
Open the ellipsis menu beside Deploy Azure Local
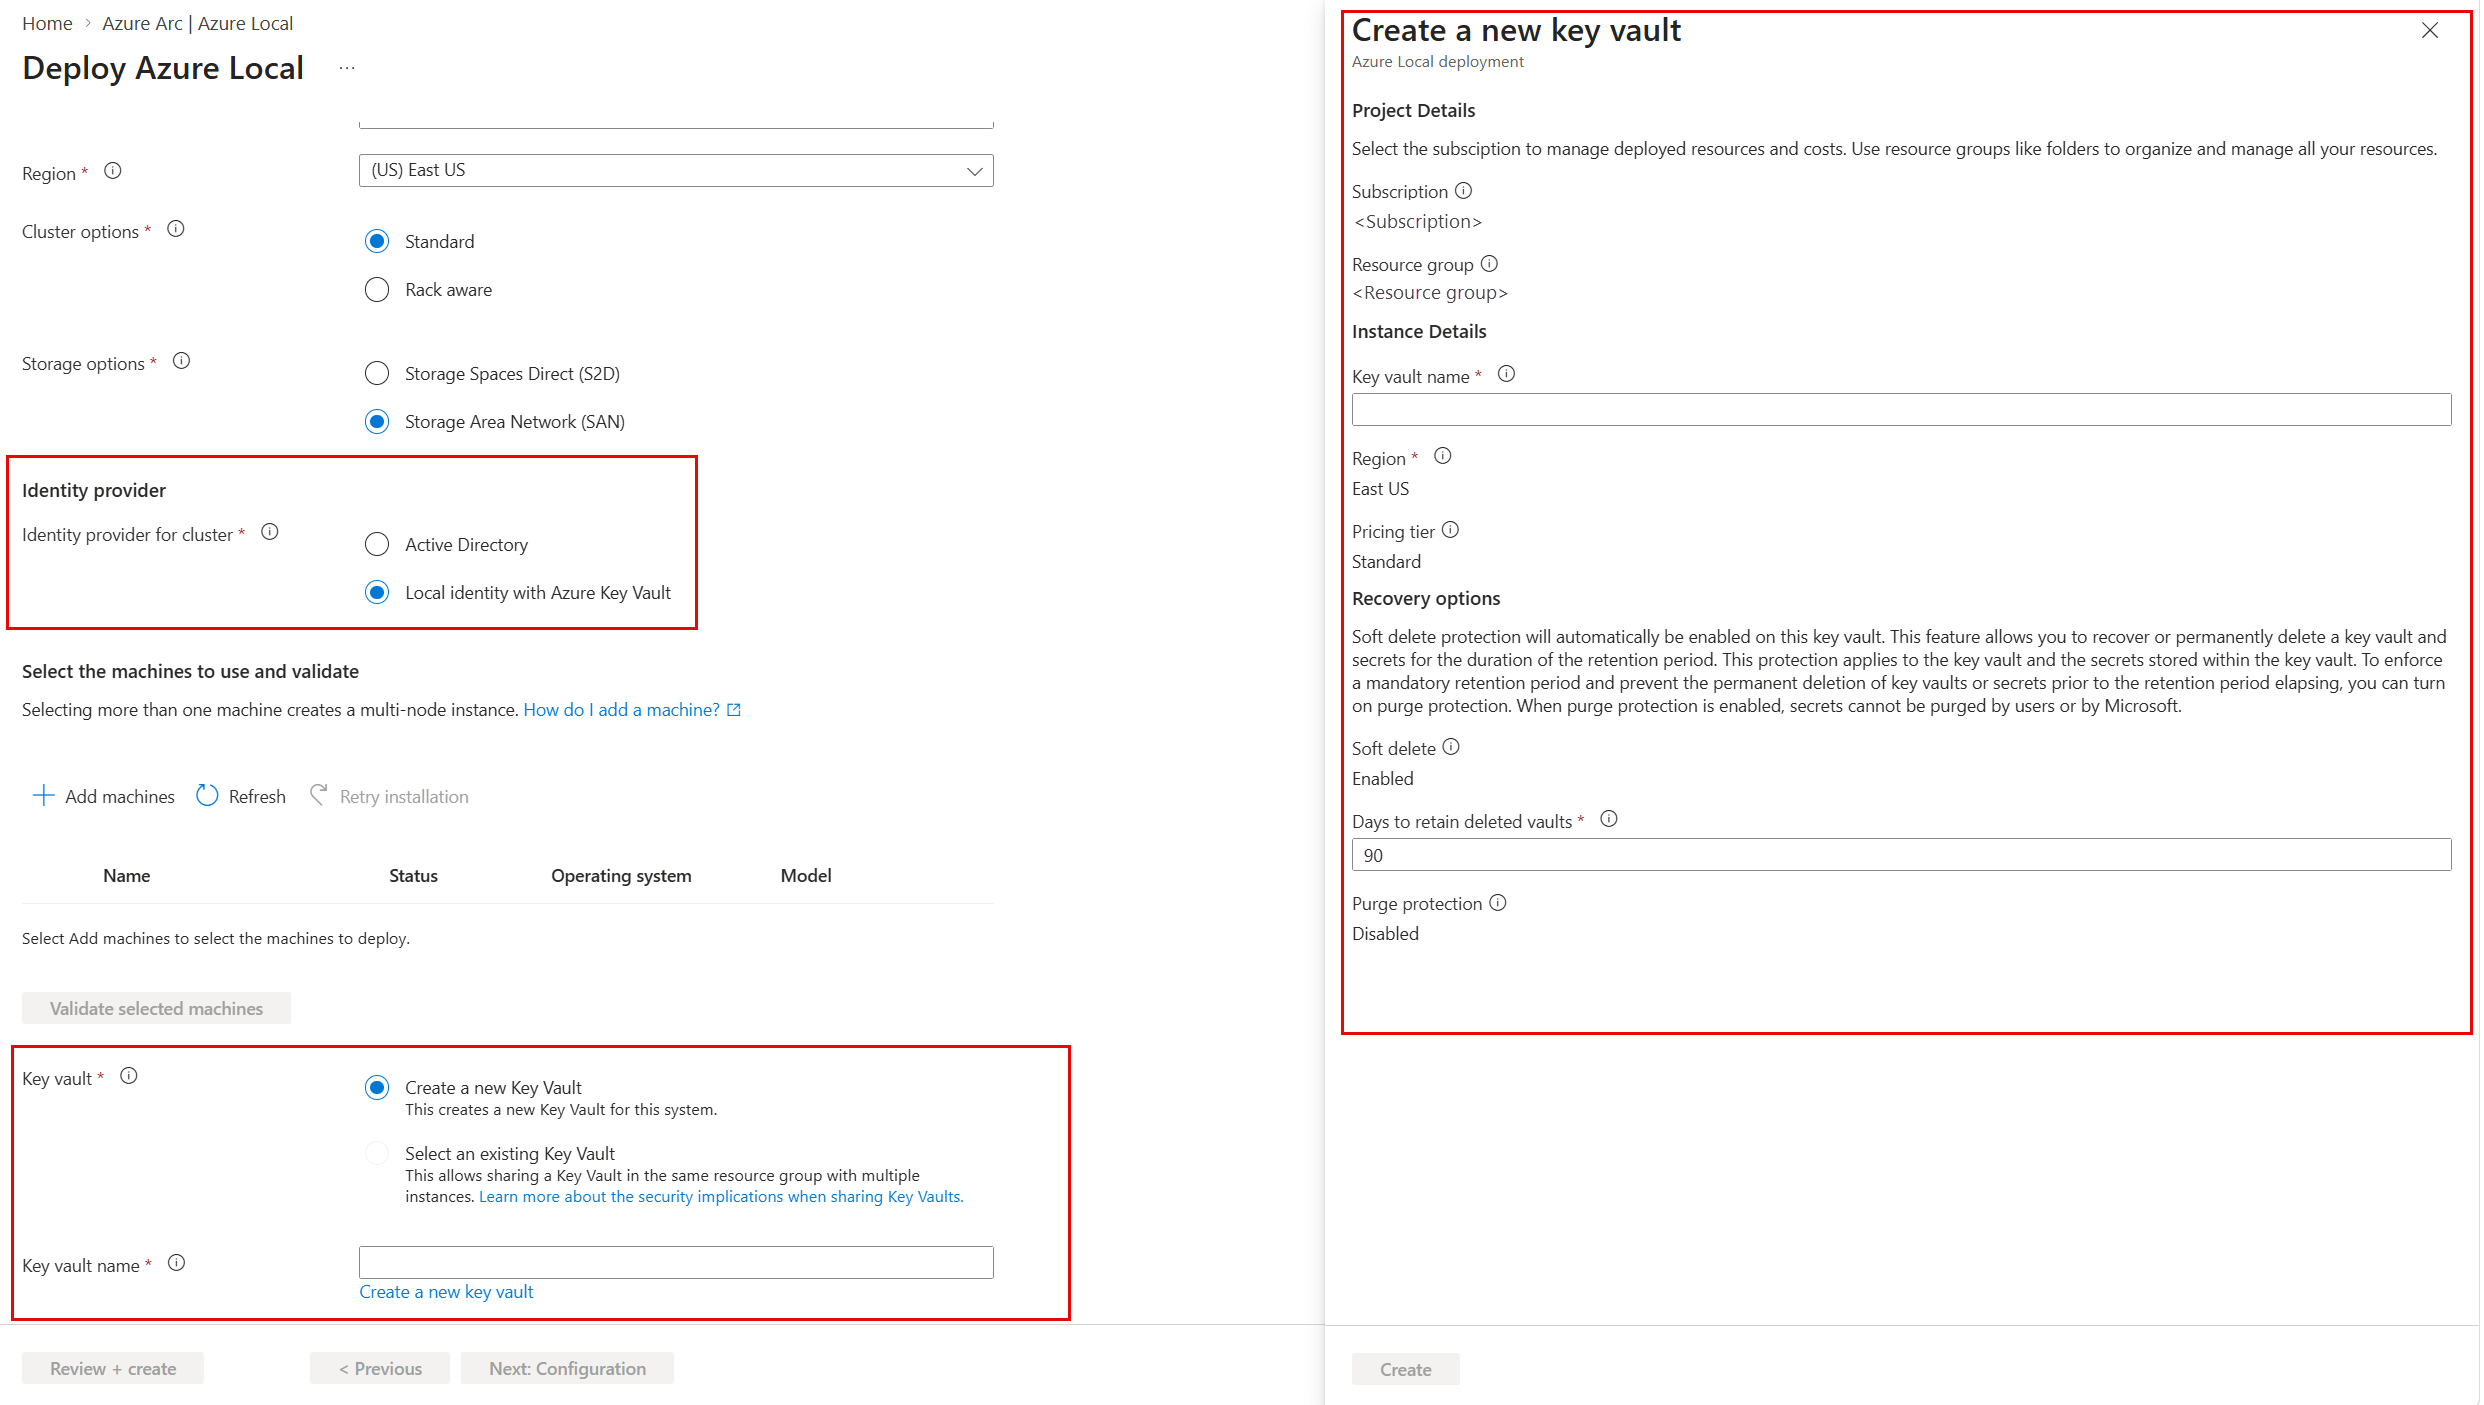point(347,68)
